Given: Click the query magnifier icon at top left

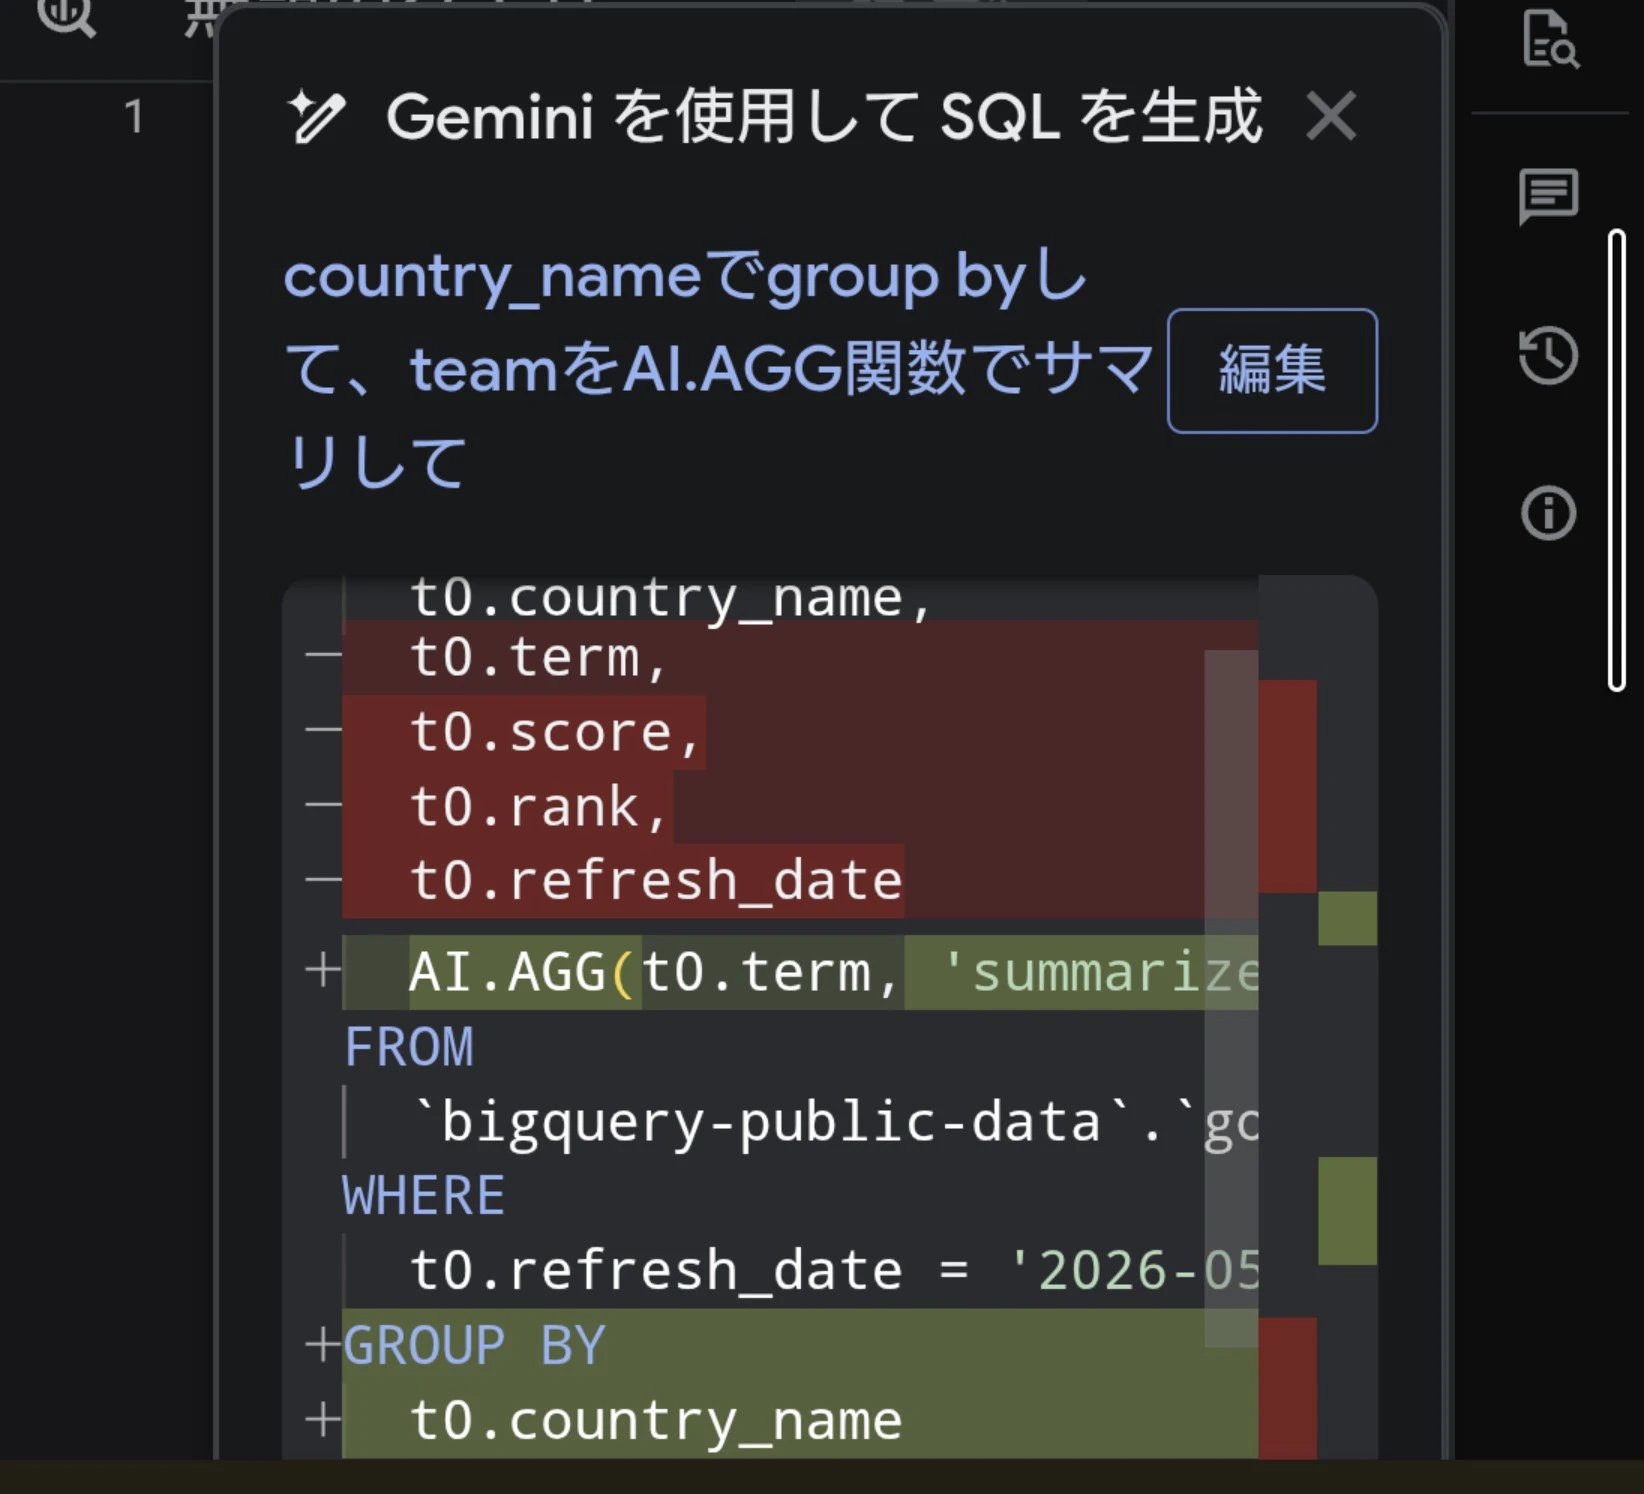Looking at the screenshot, I should (67, 15).
